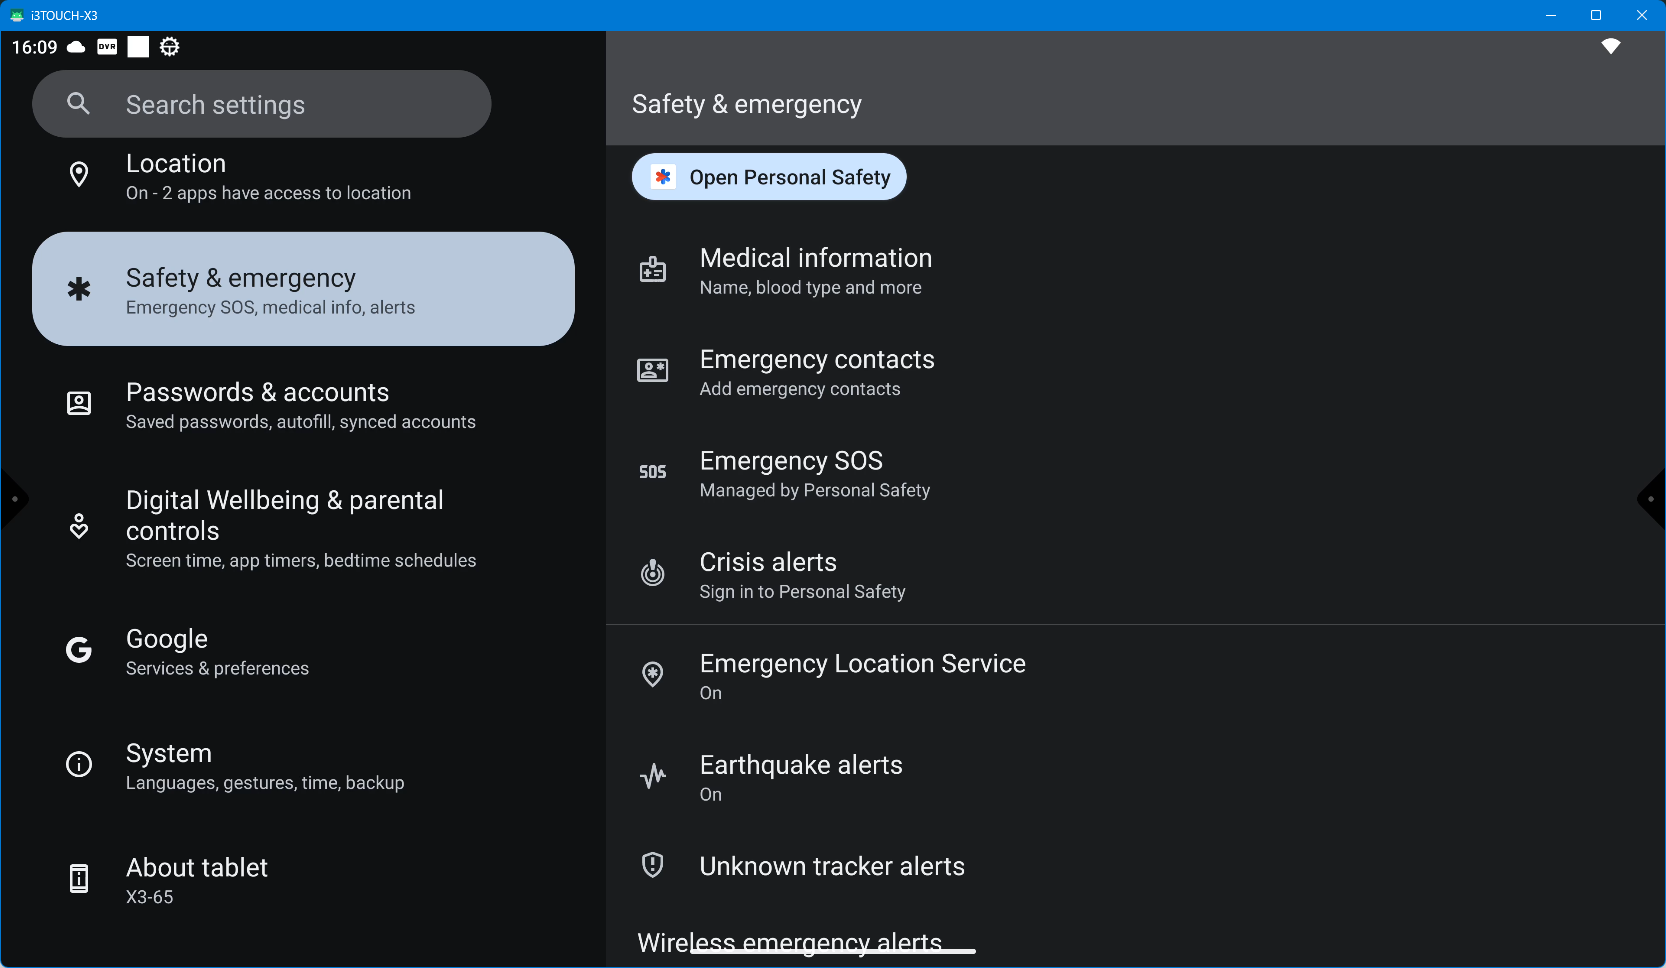Screen dimensions: 1666x968
Task: Click the Google G icon
Action: point(79,651)
